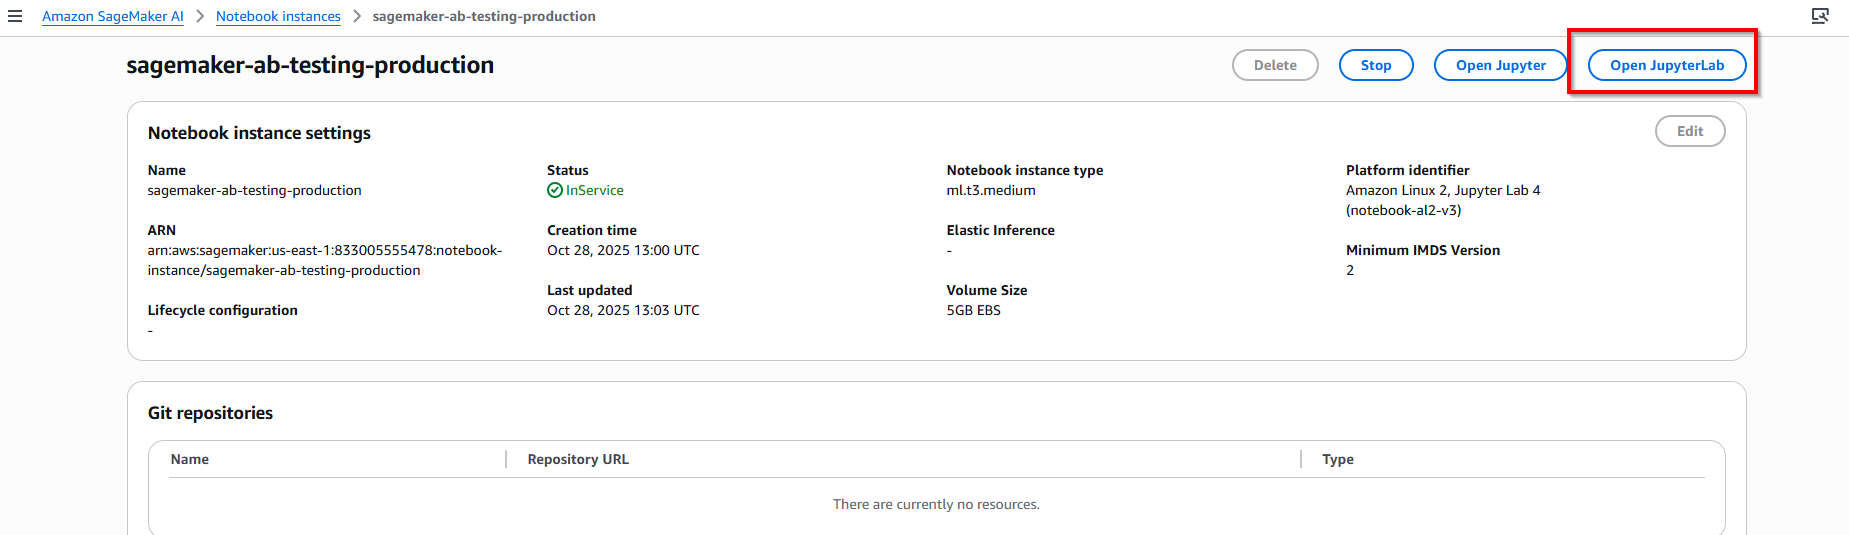Click the ml.t3.medium instance type value
This screenshot has height=535, width=1849.
991,190
